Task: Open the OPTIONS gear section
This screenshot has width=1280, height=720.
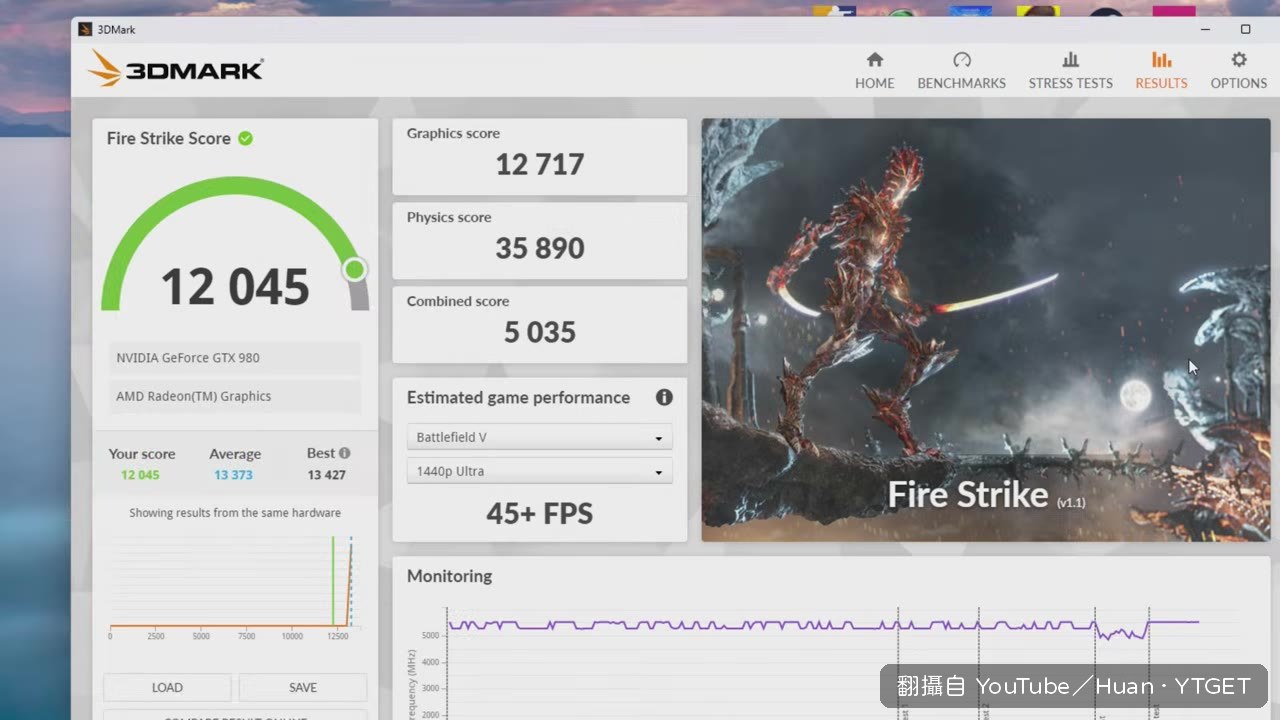Action: tap(1238, 71)
